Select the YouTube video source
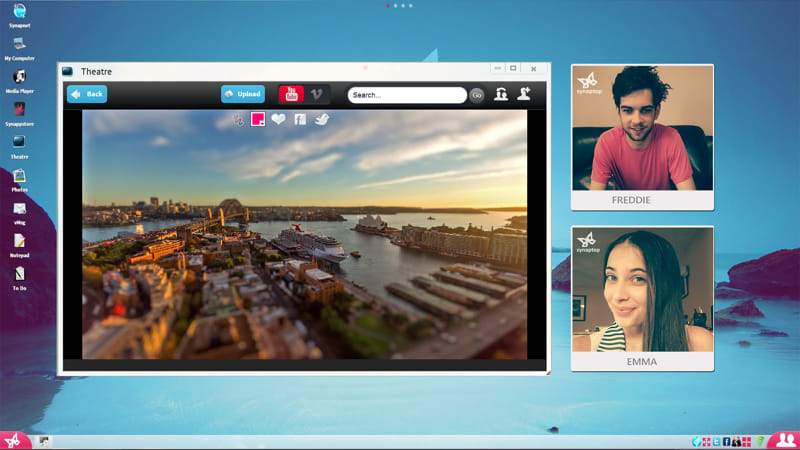 291,94
